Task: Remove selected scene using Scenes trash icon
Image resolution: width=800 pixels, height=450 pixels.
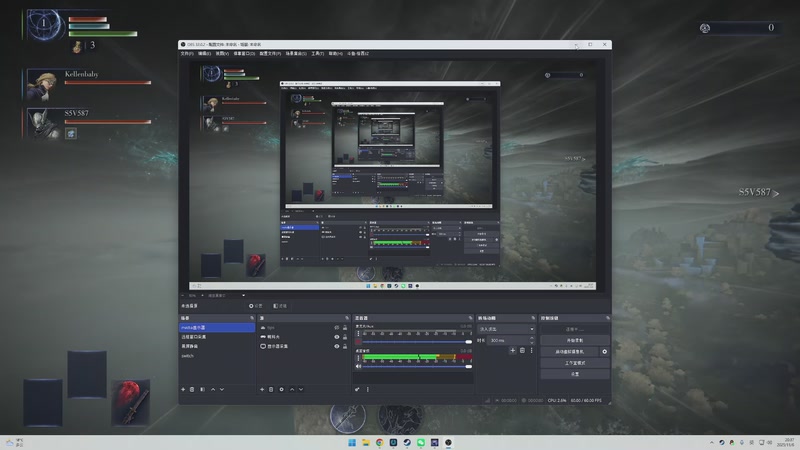Action: point(192,389)
